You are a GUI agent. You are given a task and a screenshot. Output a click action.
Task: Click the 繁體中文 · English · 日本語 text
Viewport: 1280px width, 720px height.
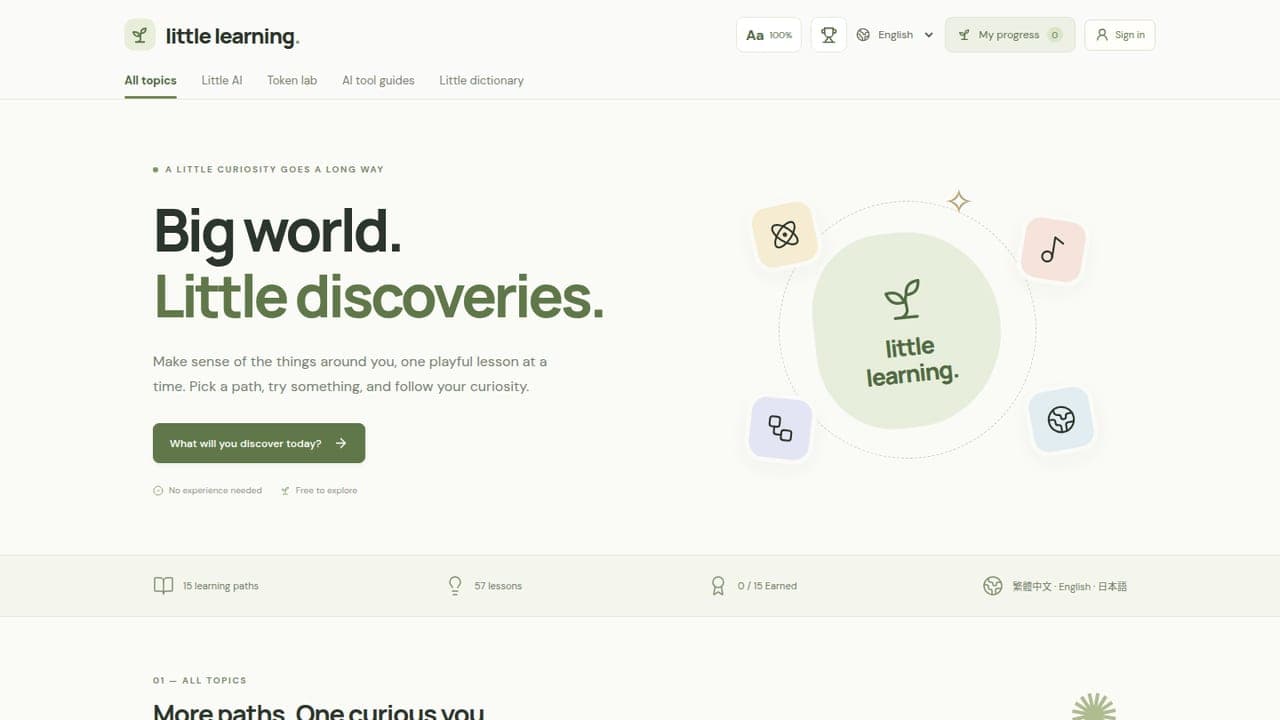tap(1069, 586)
